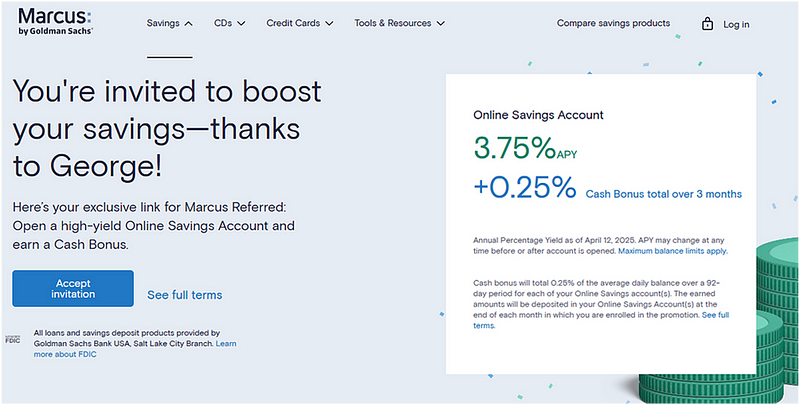Click the FDIC logo icon
This screenshot has width=800, height=405.
(x=12, y=339)
